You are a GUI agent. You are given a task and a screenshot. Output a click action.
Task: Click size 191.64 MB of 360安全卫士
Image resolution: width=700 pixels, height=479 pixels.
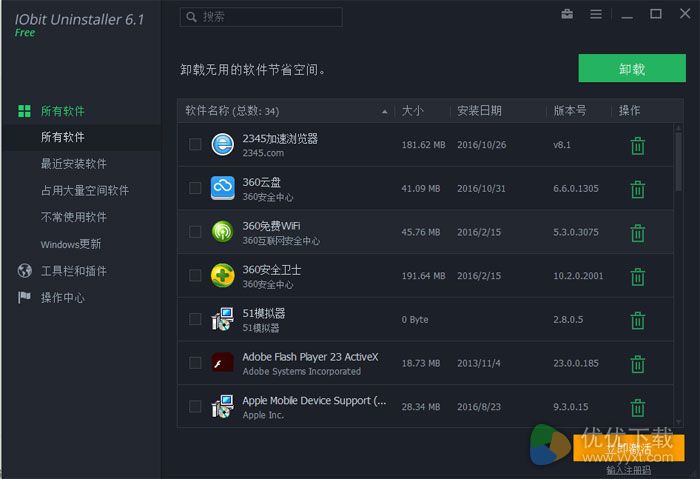[423, 276]
